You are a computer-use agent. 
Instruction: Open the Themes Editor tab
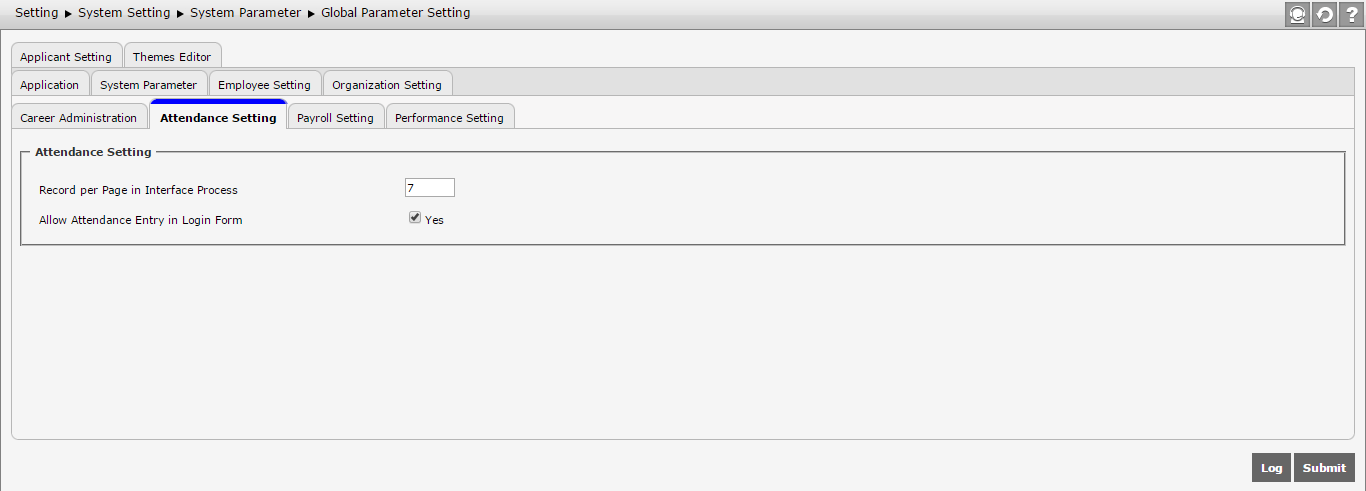pos(172,57)
